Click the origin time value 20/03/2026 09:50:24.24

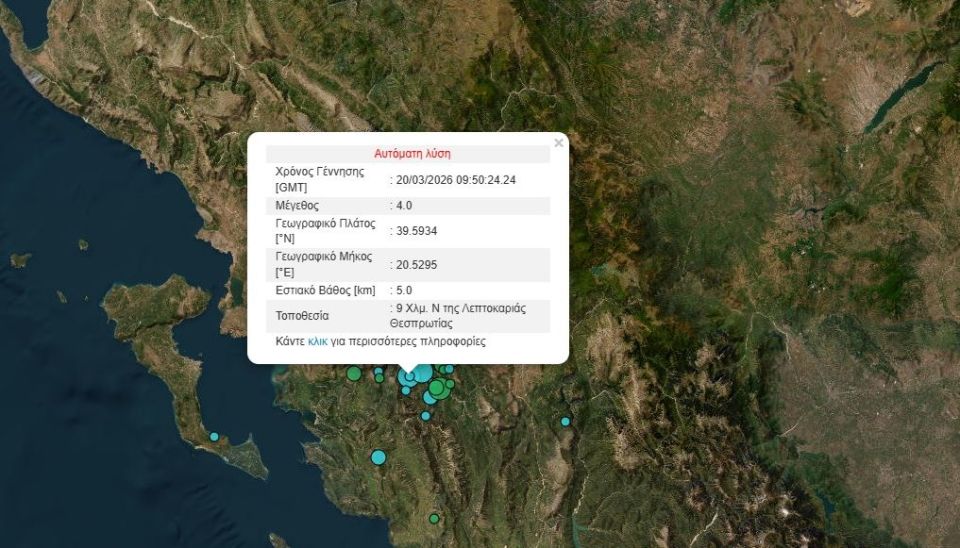click(456, 179)
